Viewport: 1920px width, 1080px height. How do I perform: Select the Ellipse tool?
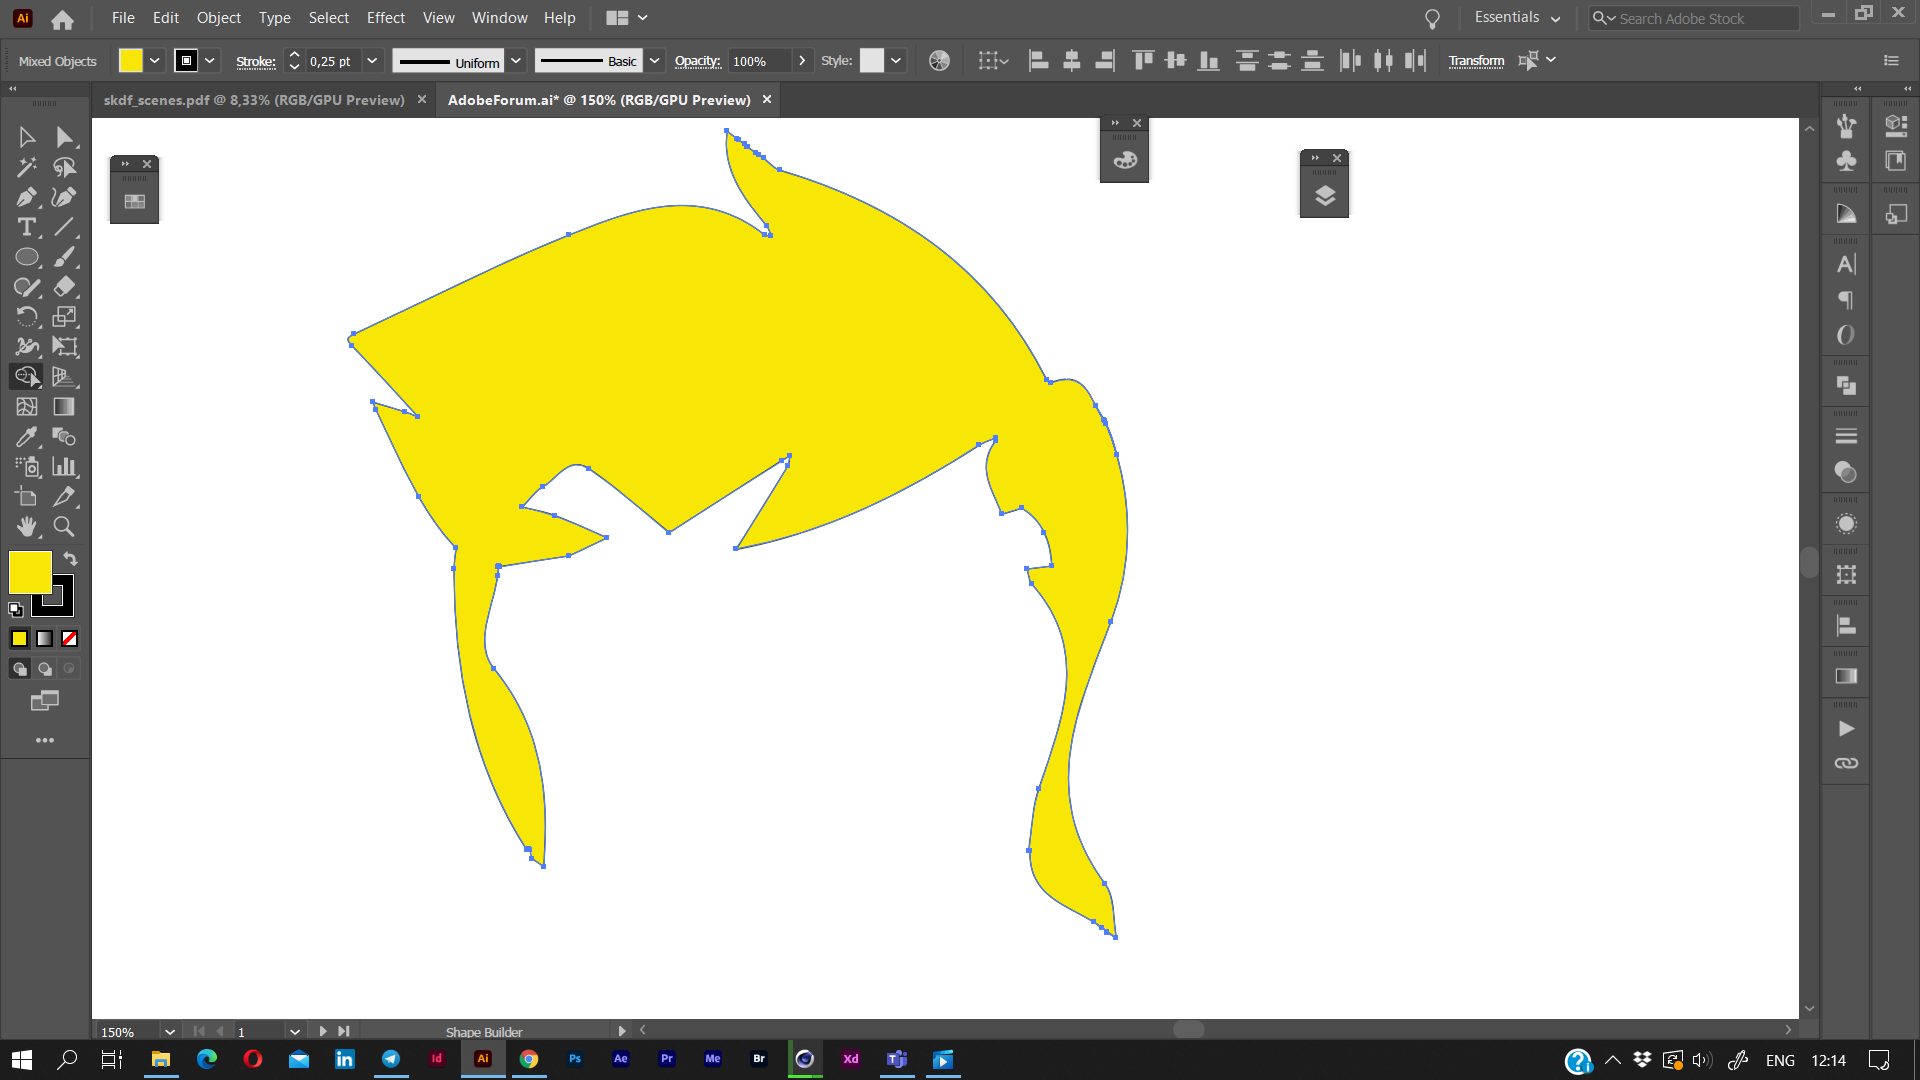tap(27, 257)
